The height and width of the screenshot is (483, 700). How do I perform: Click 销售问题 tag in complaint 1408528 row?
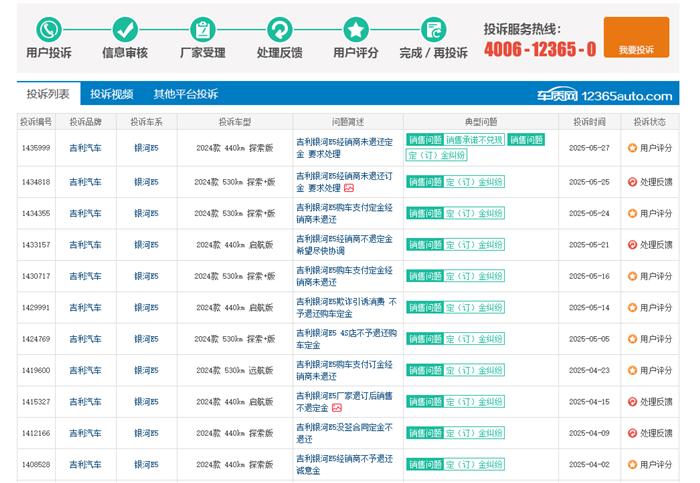click(x=425, y=464)
